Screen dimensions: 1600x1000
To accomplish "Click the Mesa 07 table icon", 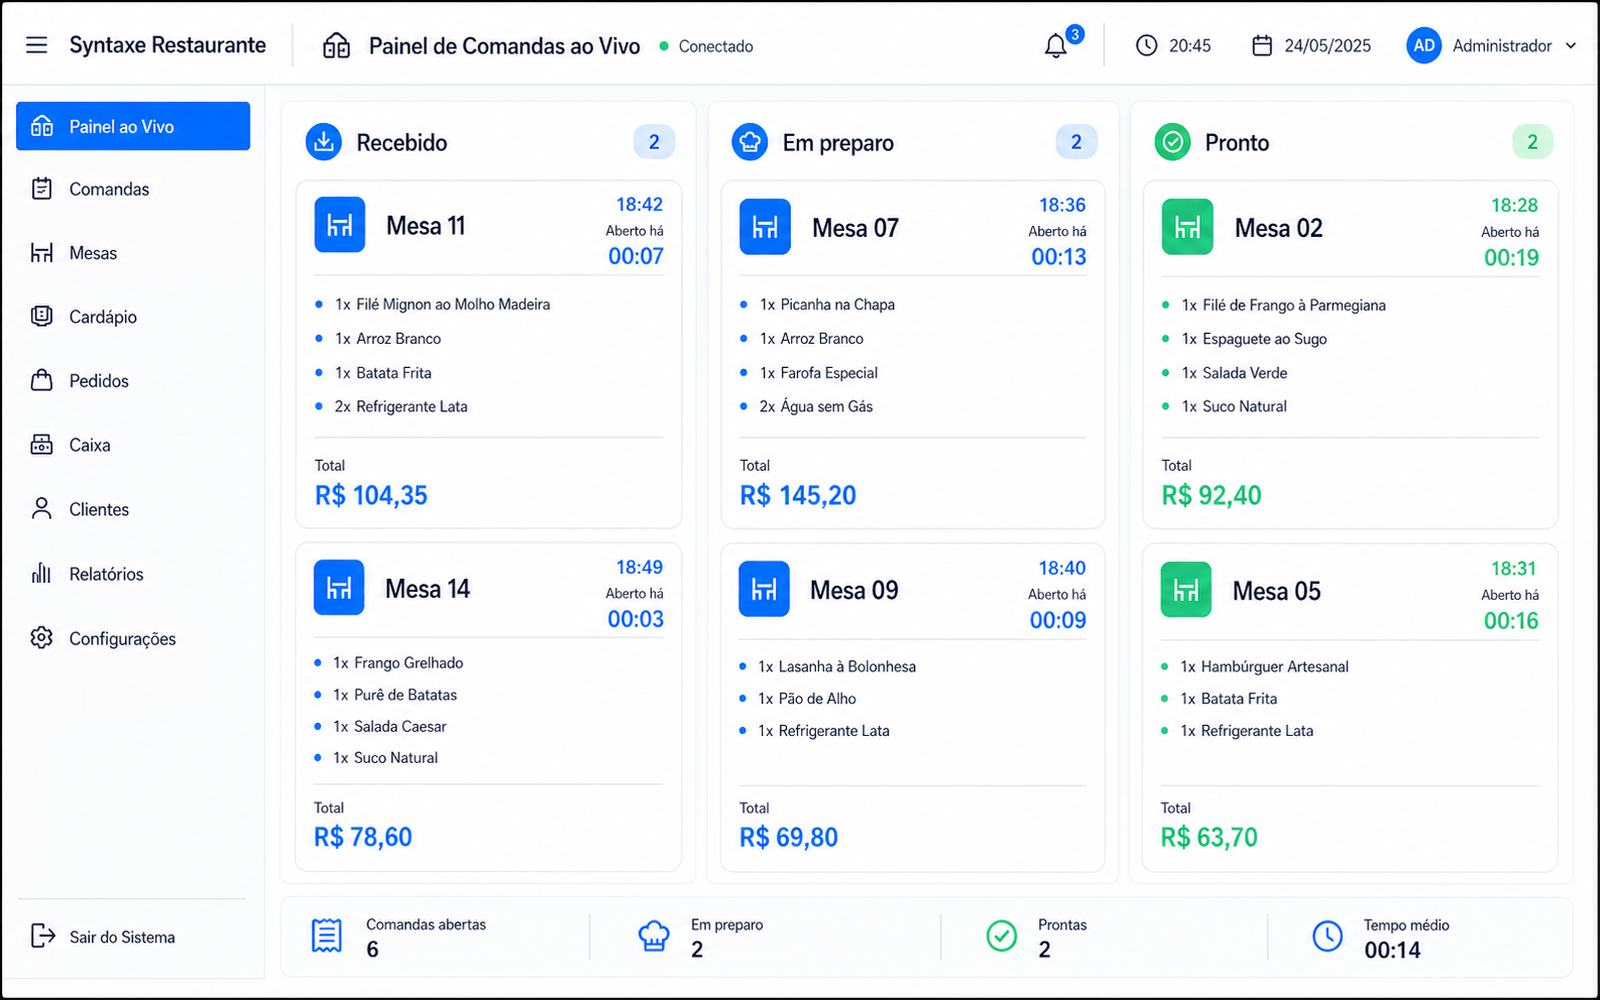I will [765, 227].
